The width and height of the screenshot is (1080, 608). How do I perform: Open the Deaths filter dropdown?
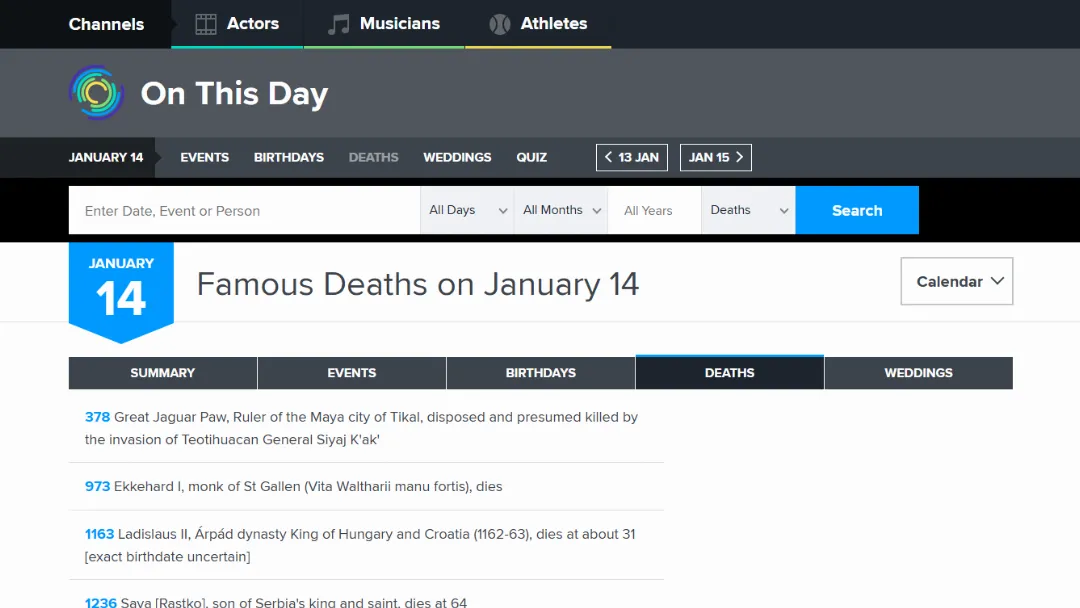coord(747,210)
